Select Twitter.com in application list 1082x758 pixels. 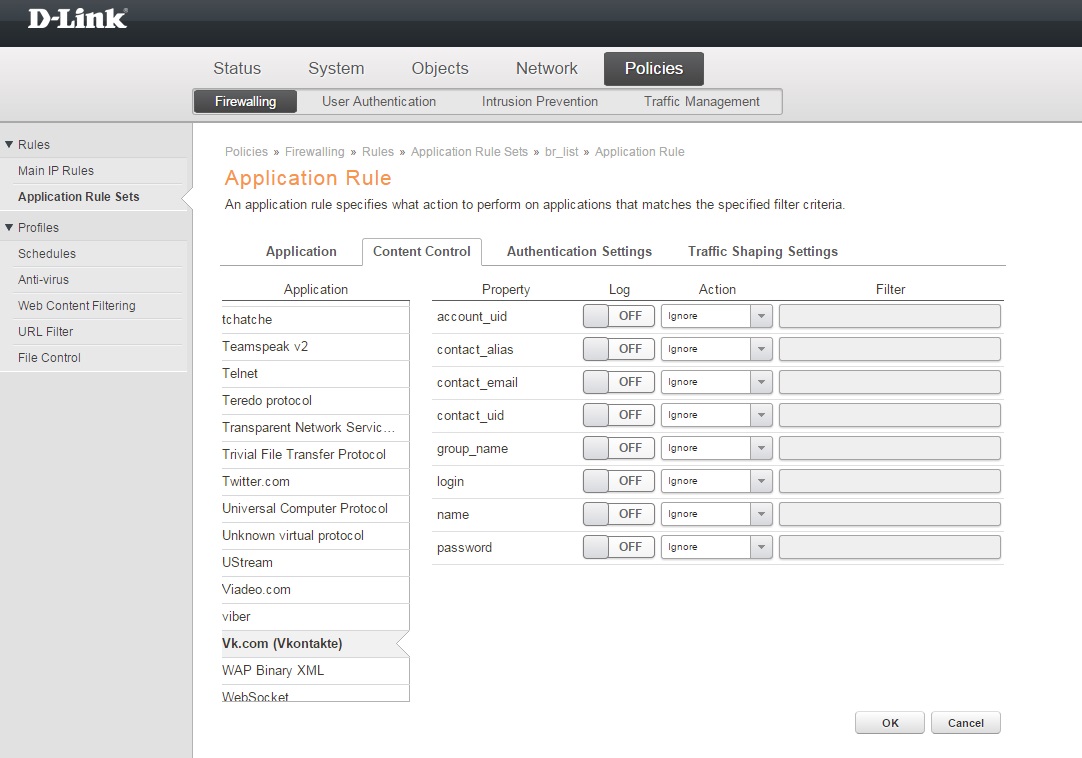pyautogui.click(x=256, y=482)
